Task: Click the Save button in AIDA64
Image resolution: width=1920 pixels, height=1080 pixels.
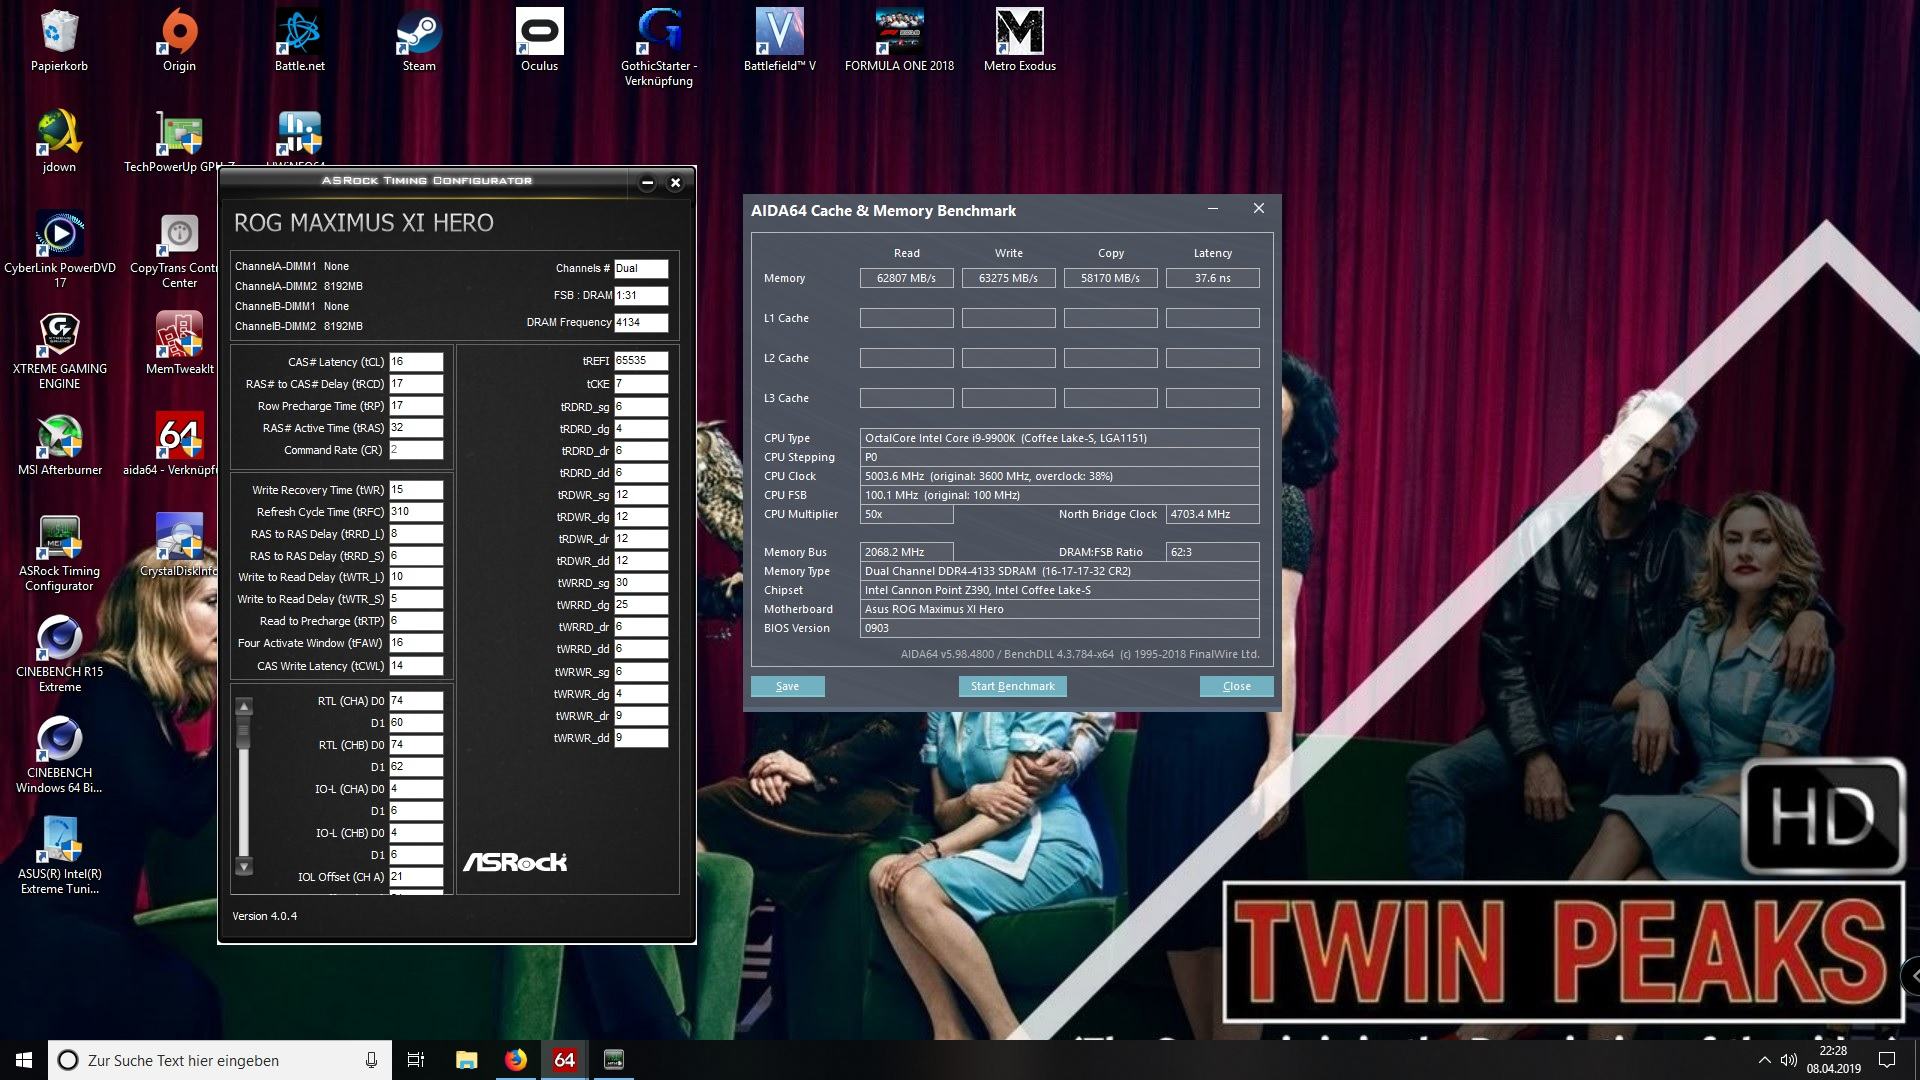Action: (787, 686)
